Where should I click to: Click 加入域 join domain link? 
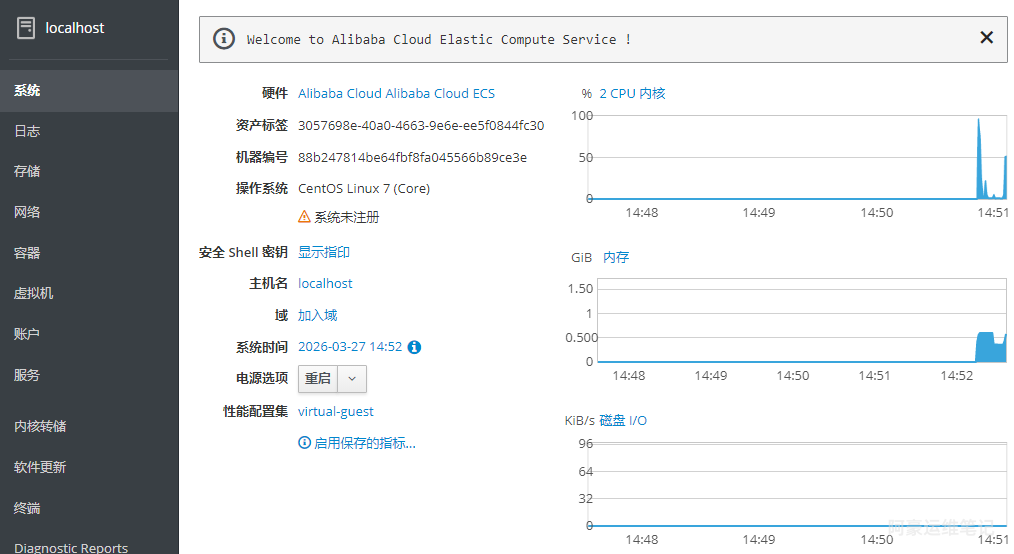(317, 315)
